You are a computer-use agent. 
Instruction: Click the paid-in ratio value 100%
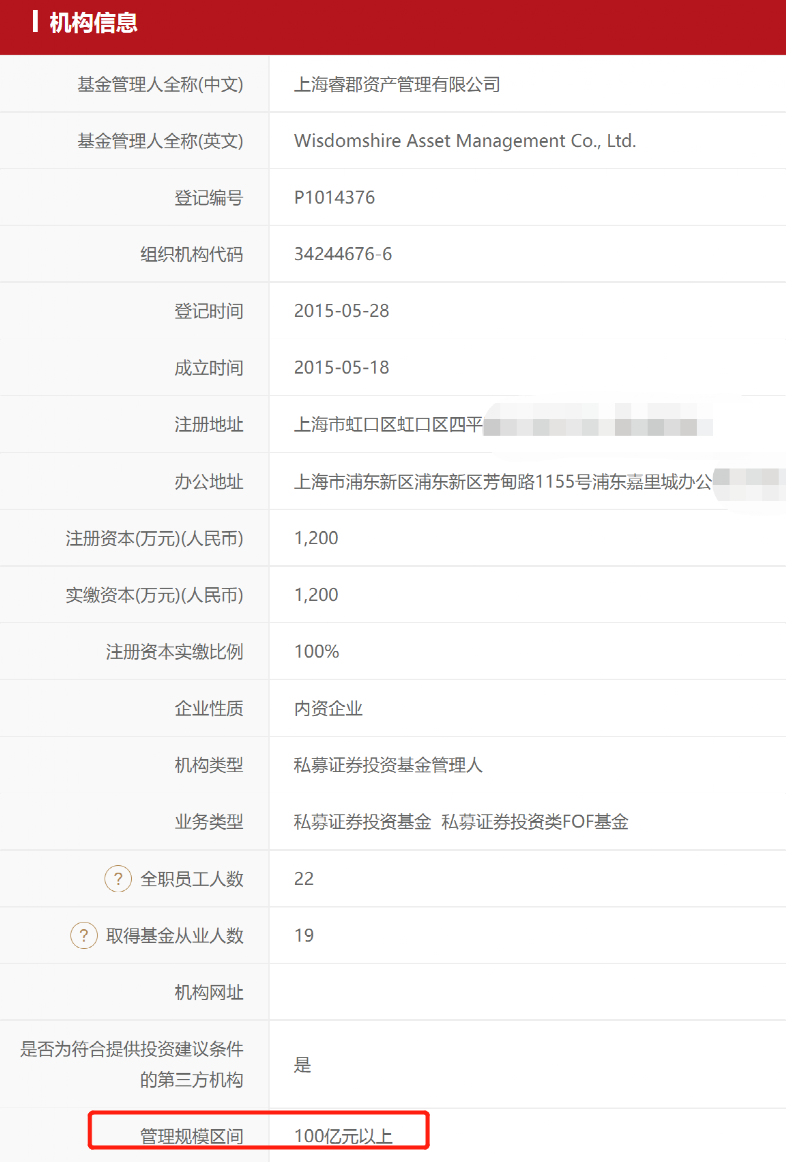pos(316,651)
